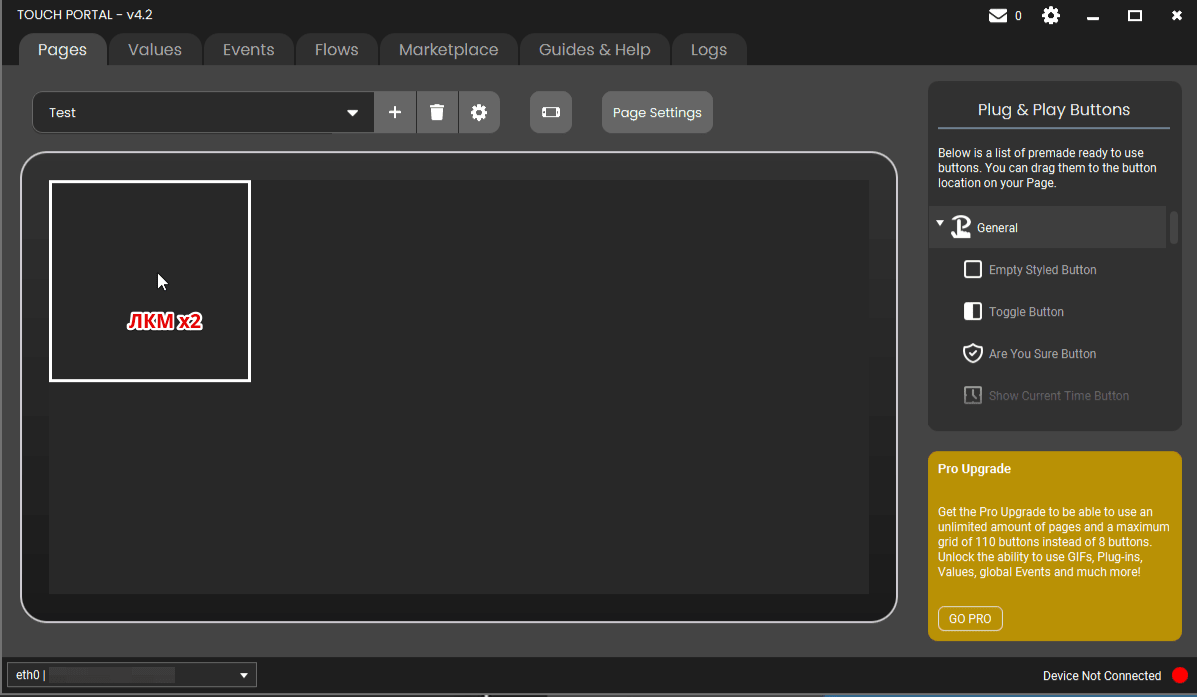Click the Plug & Play list scrollbar
This screenshot has height=697, width=1197.
1174,227
